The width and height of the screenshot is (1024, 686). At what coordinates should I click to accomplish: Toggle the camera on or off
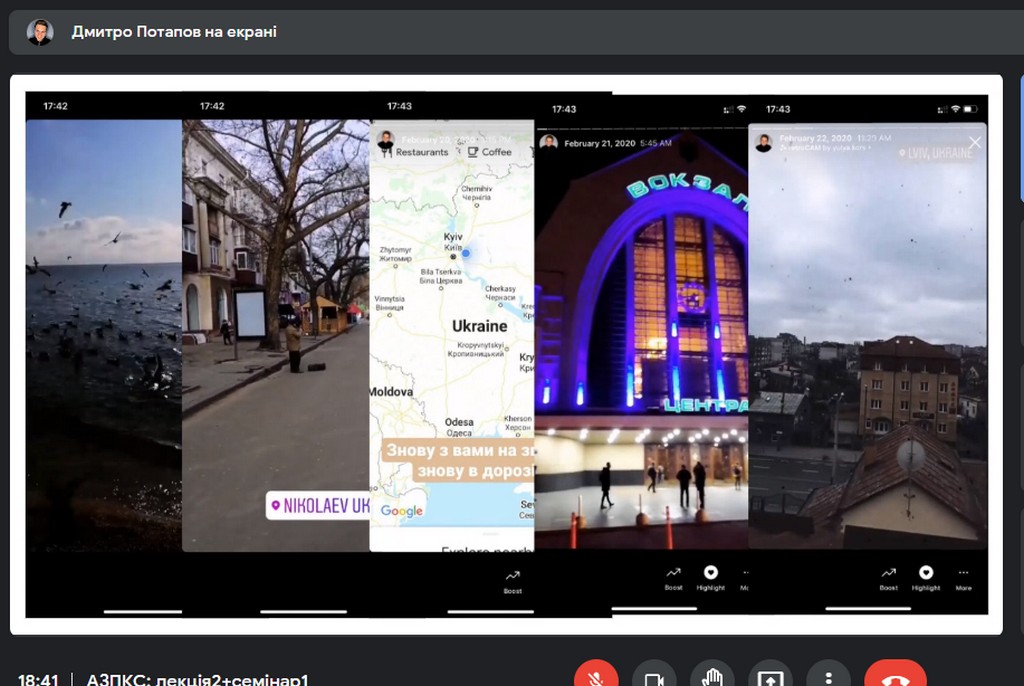[654, 676]
